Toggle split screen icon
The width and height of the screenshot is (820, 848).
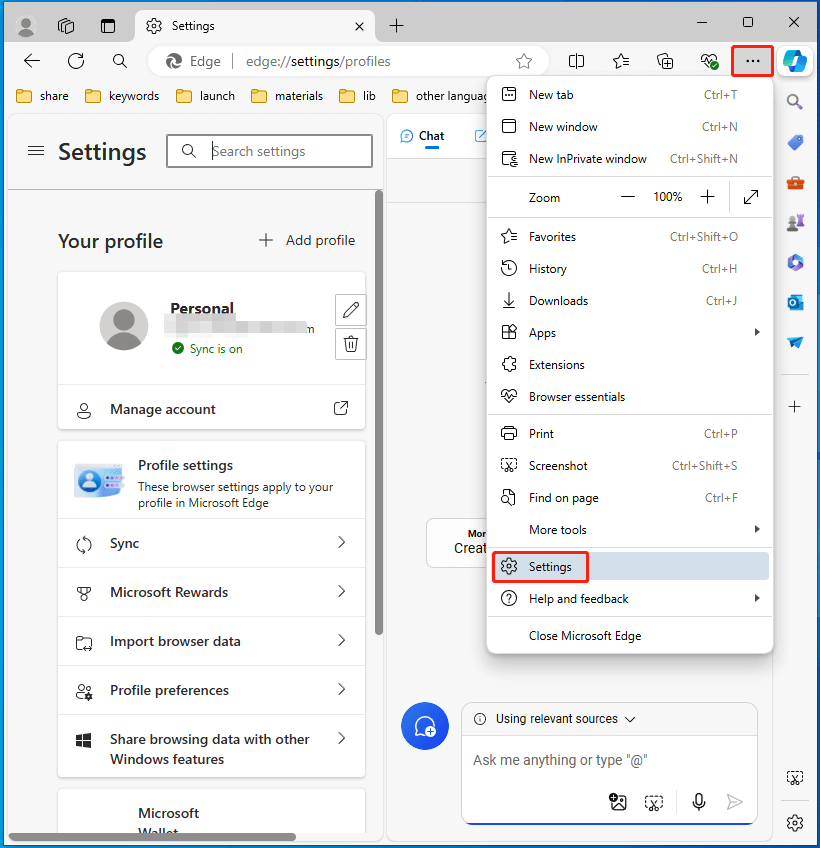577,61
